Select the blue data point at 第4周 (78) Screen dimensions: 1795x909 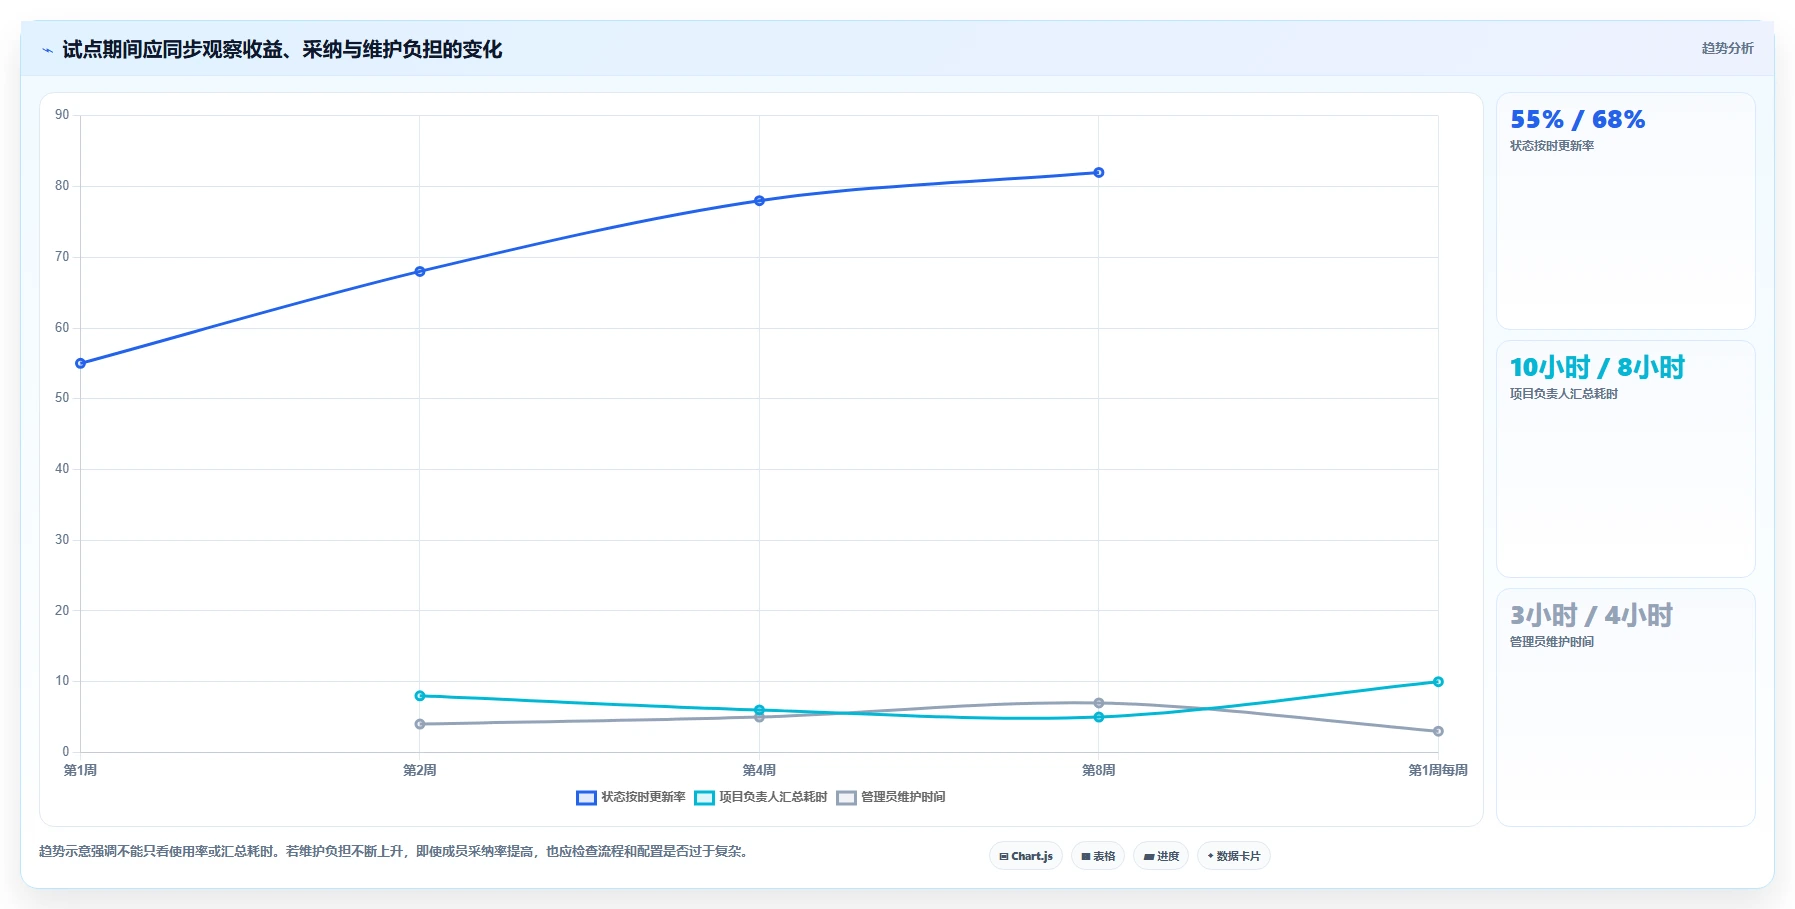click(x=759, y=200)
